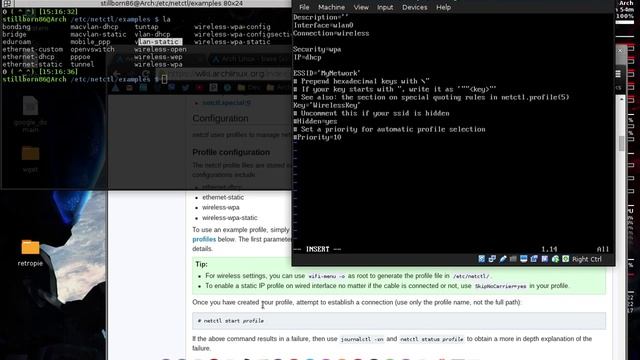
Task: Click the USB devices pen-shaped icon in VM status bar
Action: [503, 259]
